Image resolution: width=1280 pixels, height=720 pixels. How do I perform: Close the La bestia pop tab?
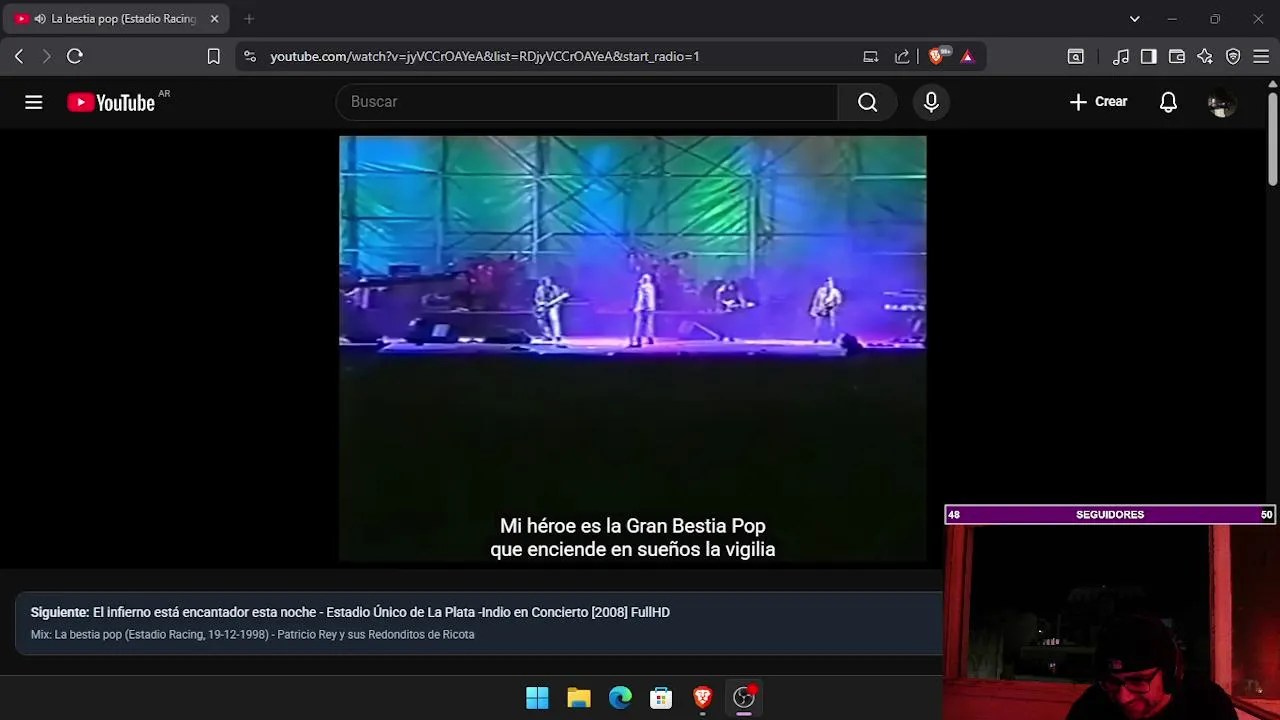tap(214, 19)
